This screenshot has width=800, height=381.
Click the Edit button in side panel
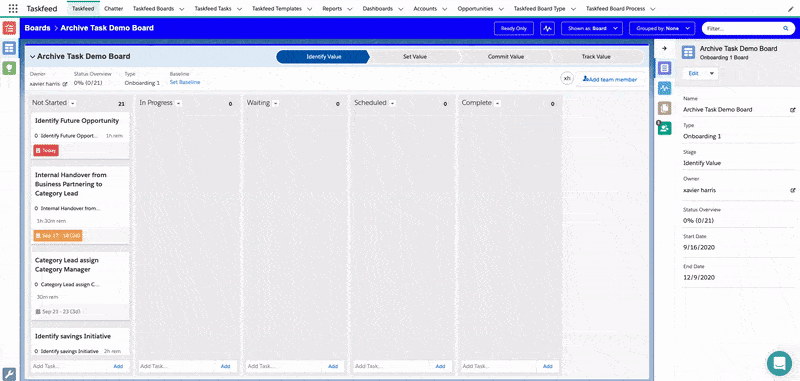693,73
